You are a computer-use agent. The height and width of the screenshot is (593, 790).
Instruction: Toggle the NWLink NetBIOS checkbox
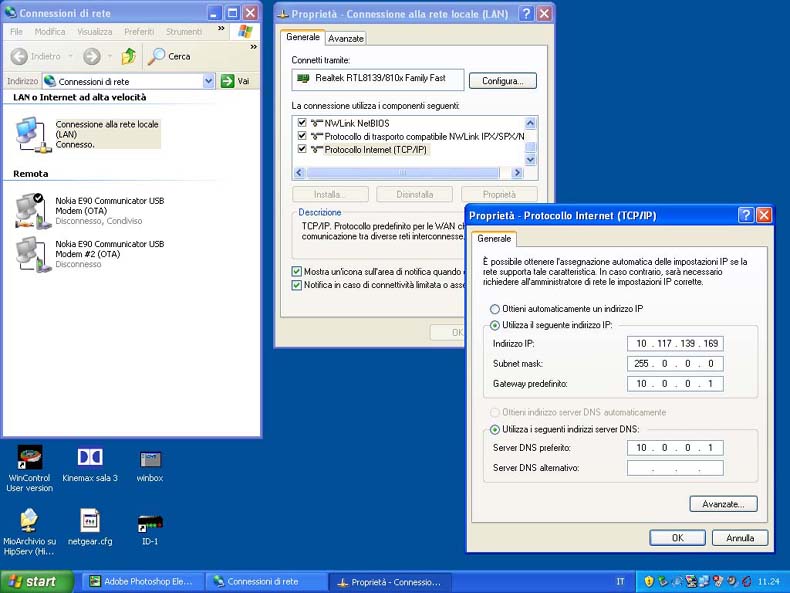point(302,122)
